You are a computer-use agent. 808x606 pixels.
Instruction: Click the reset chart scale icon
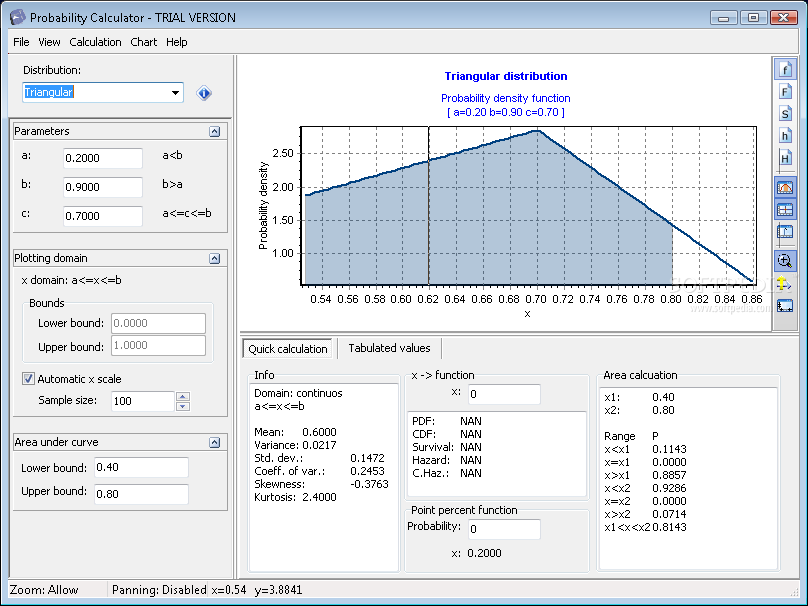[x=785, y=306]
